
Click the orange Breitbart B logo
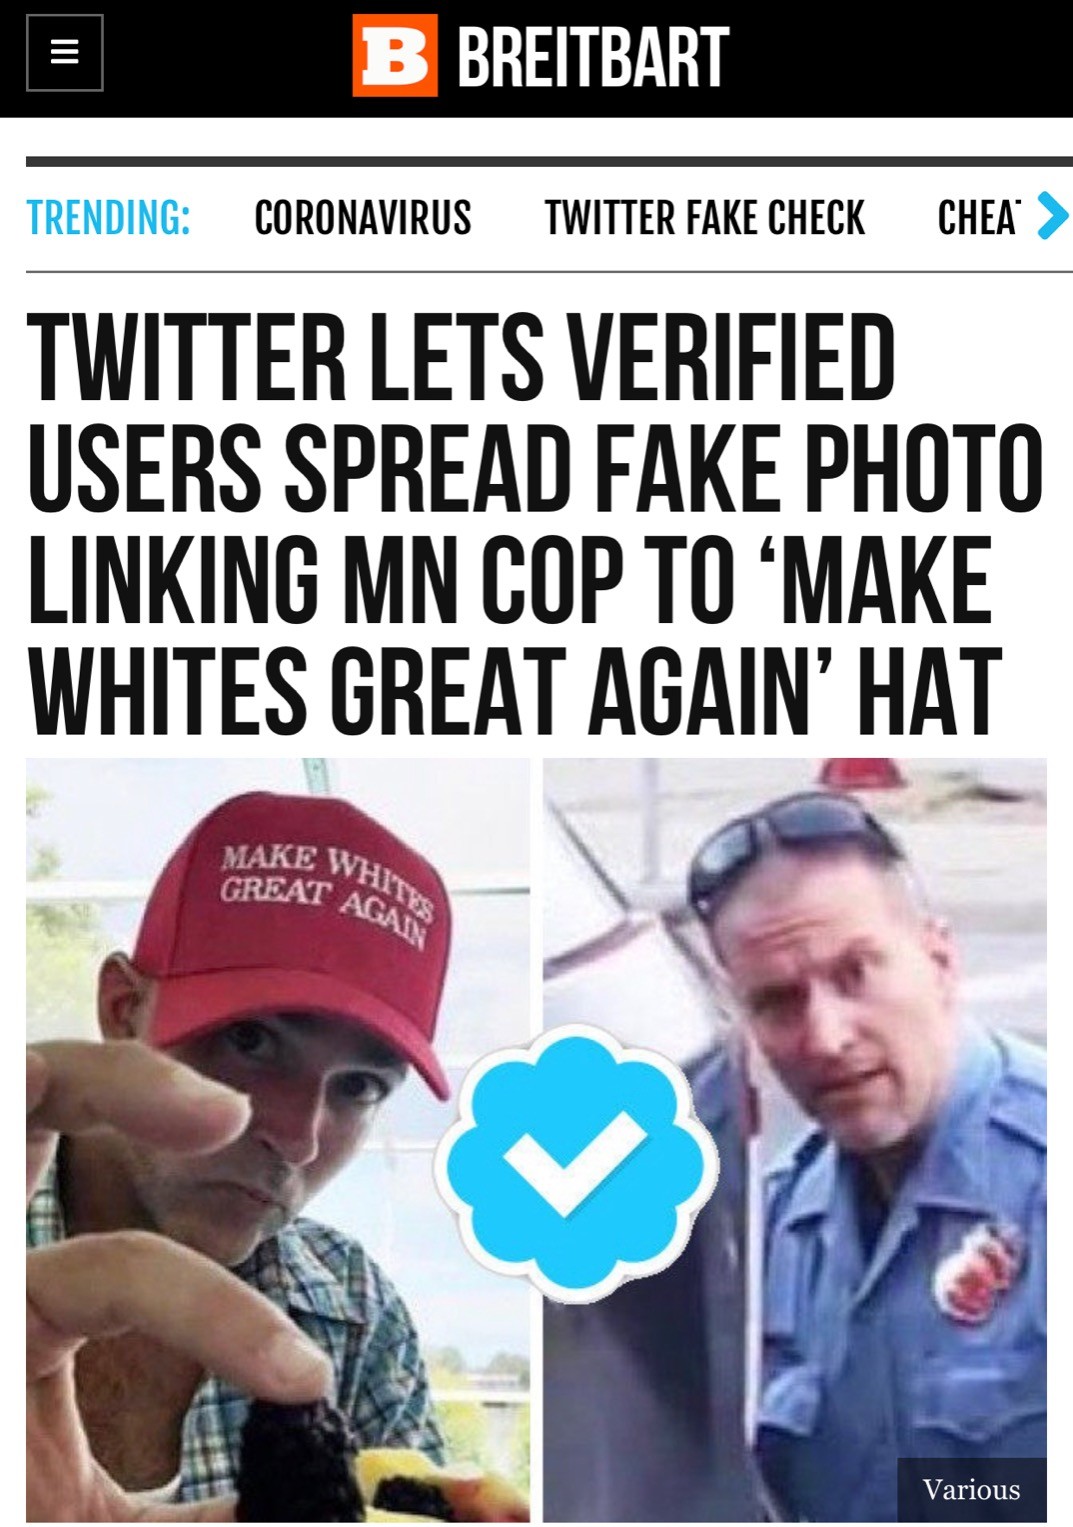pyautogui.click(x=395, y=56)
